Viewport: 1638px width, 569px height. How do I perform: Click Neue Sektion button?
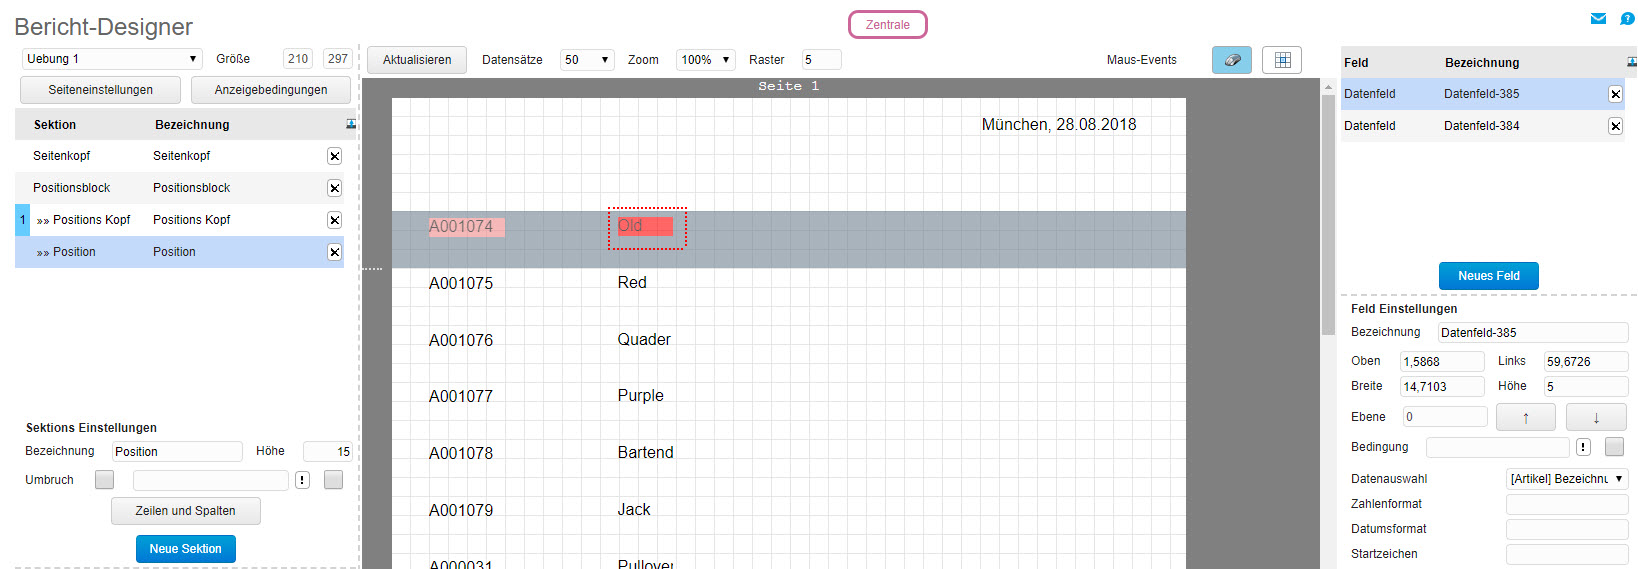click(186, 549)
